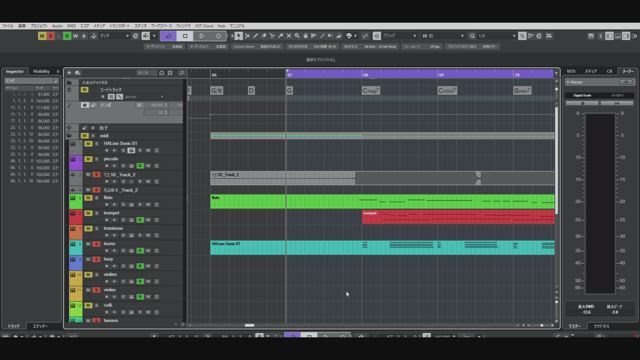Select the Zoom magnifier tool

click(x=297, y=36)
